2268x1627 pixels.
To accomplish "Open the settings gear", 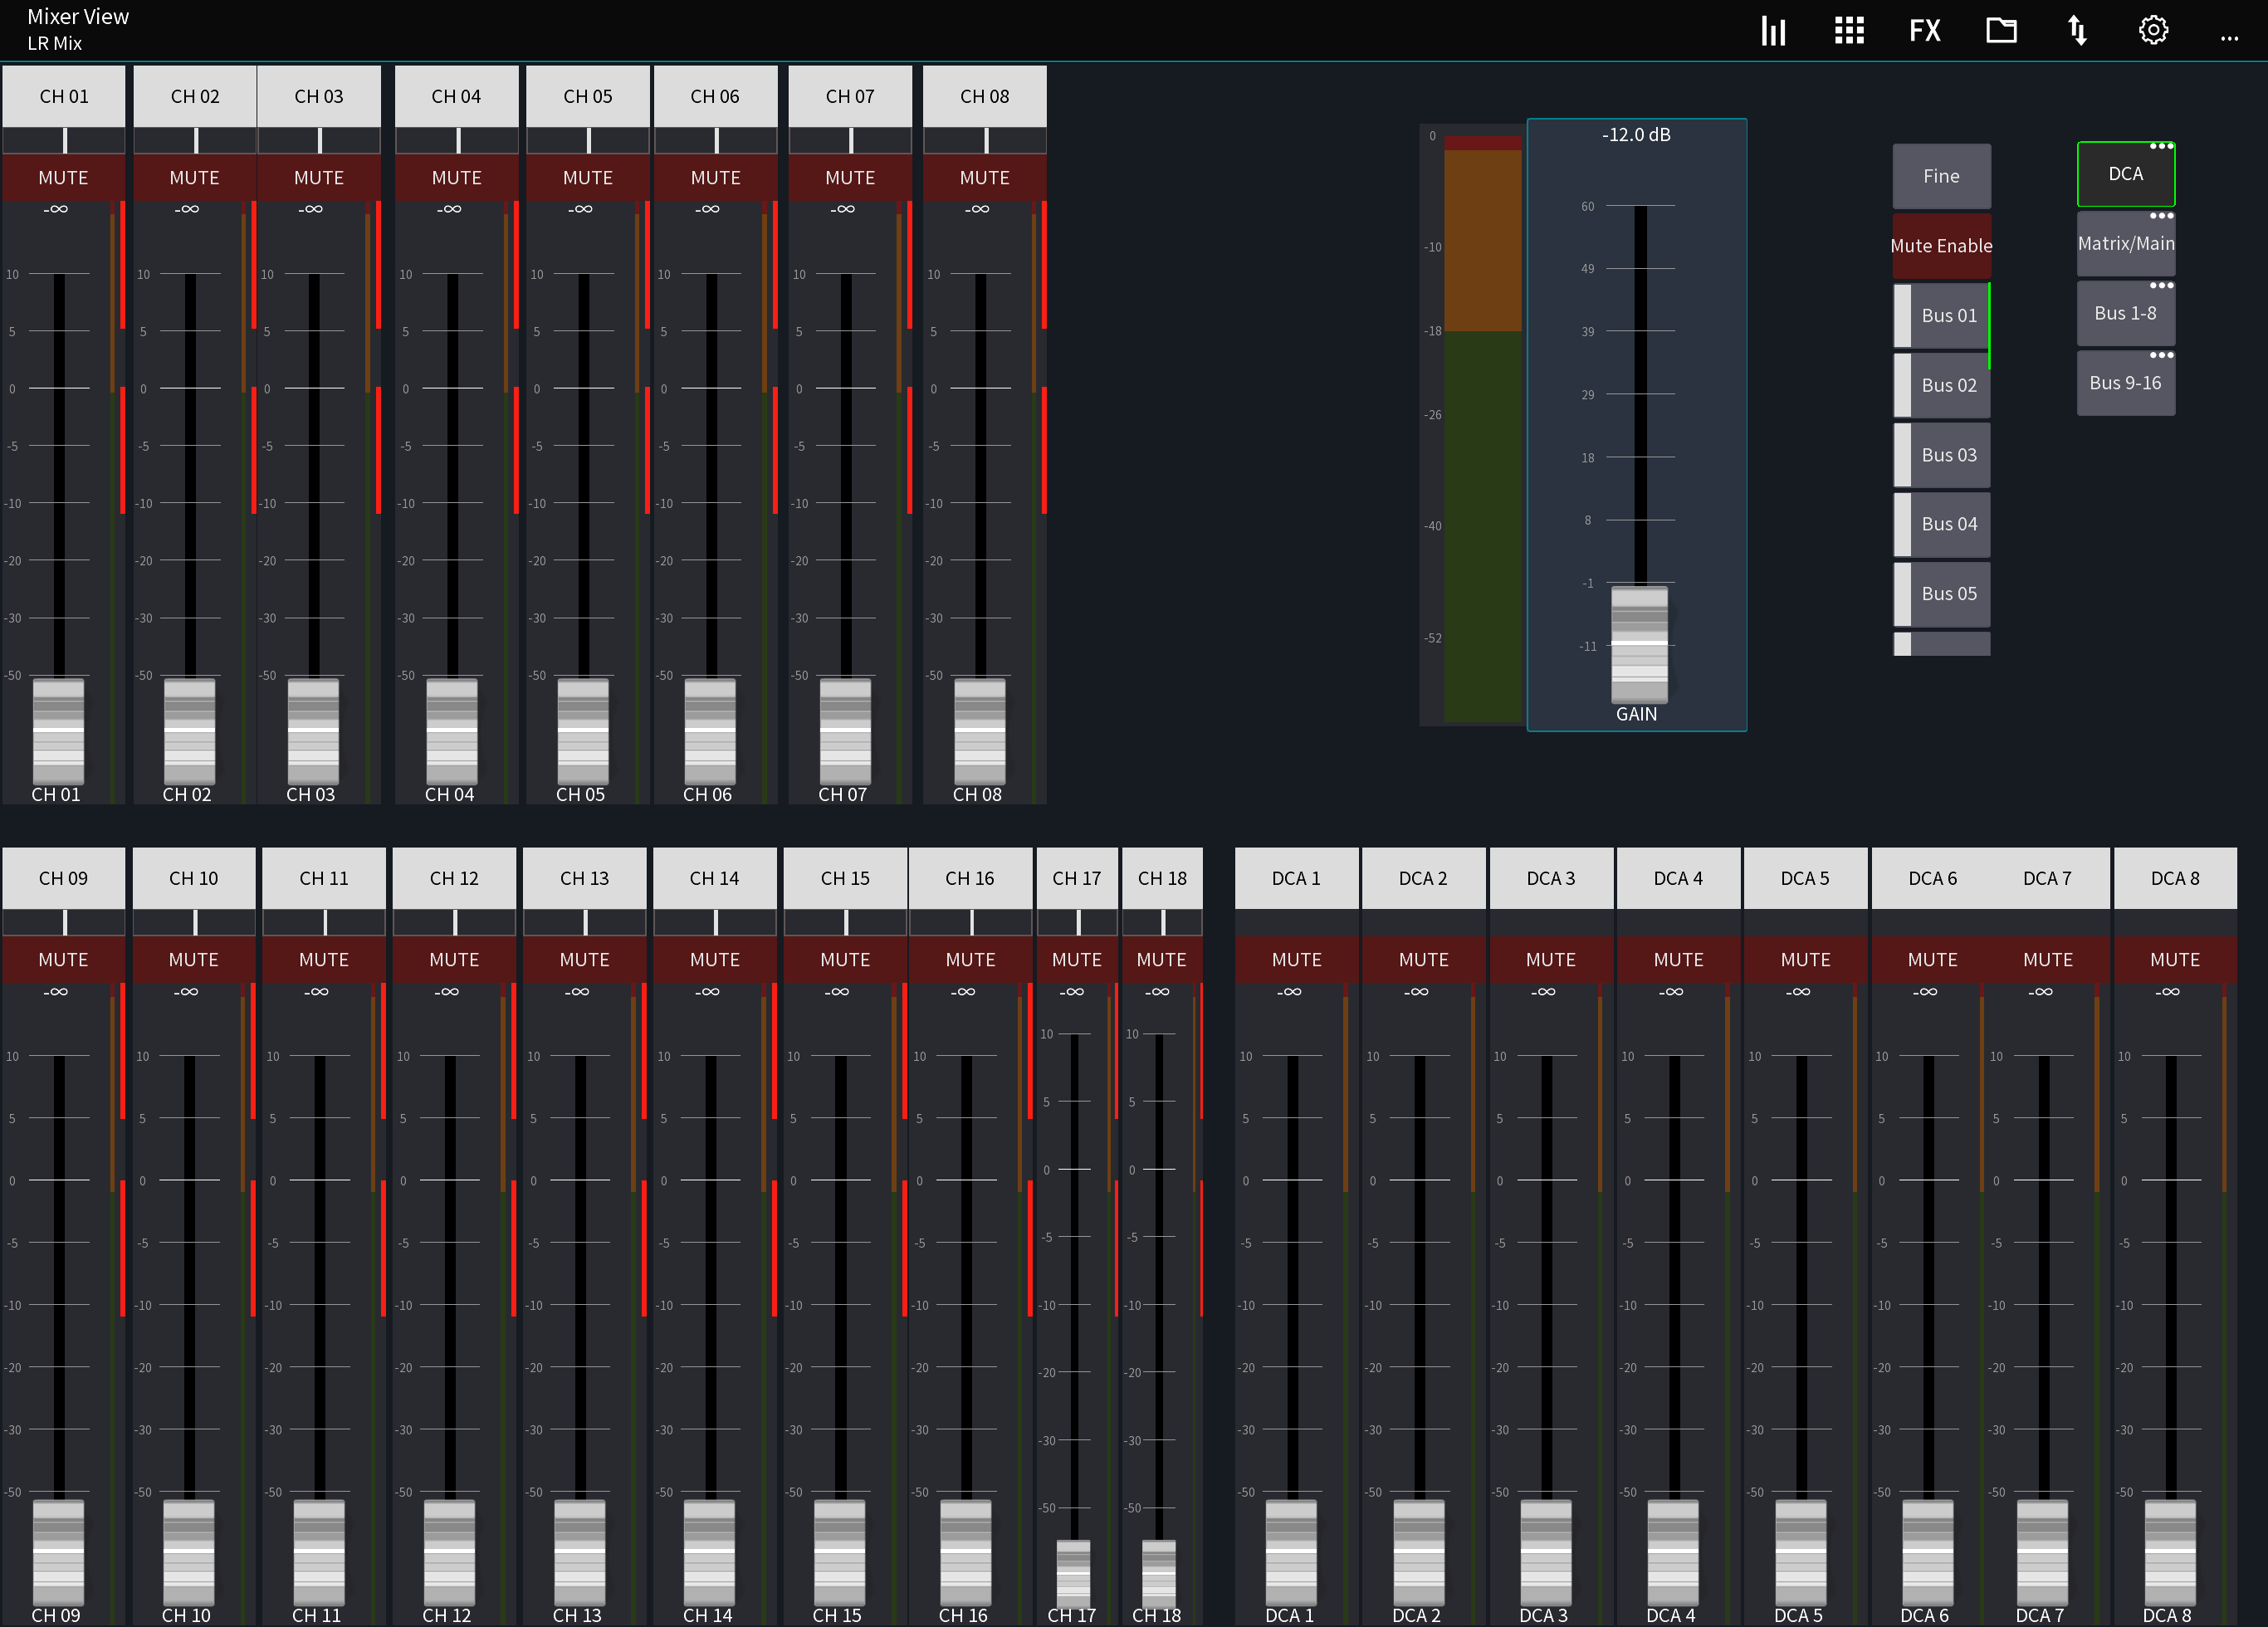I will [x=2153, y=30].
